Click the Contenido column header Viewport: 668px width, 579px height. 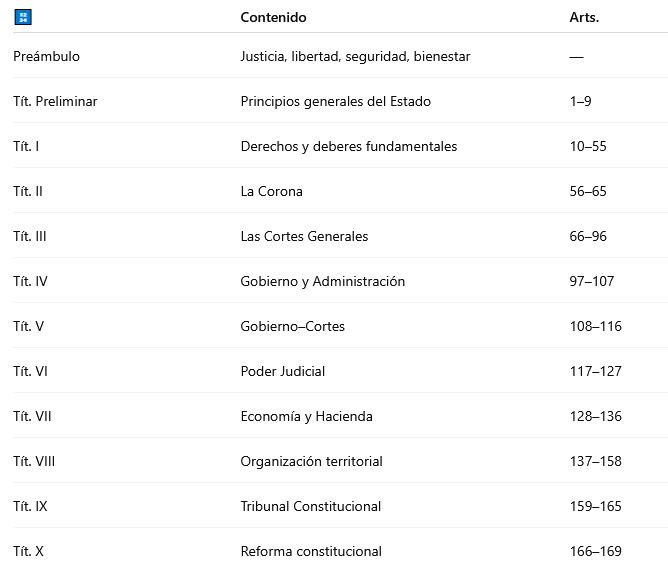pos(273,17)
